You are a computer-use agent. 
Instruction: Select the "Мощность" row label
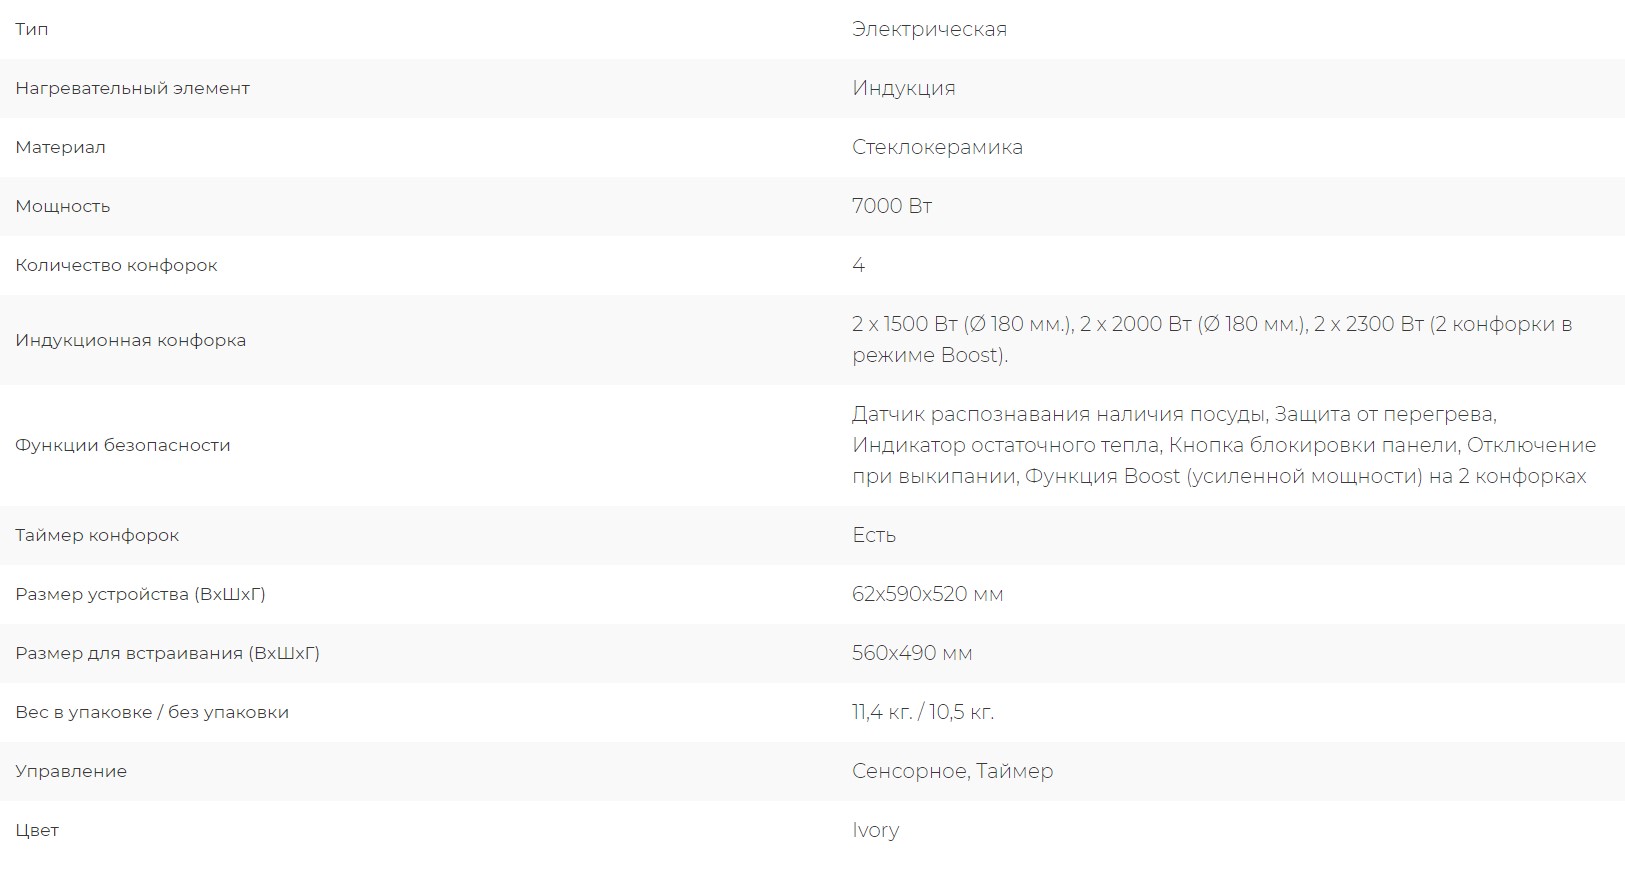[x=62, y=206]
